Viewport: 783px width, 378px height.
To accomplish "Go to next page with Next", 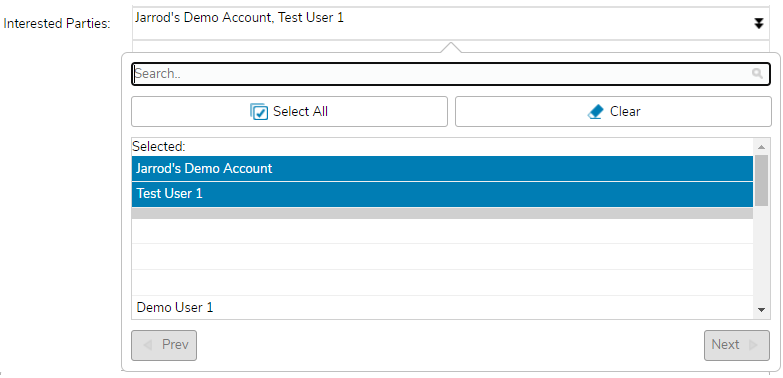I will (737, 345).
